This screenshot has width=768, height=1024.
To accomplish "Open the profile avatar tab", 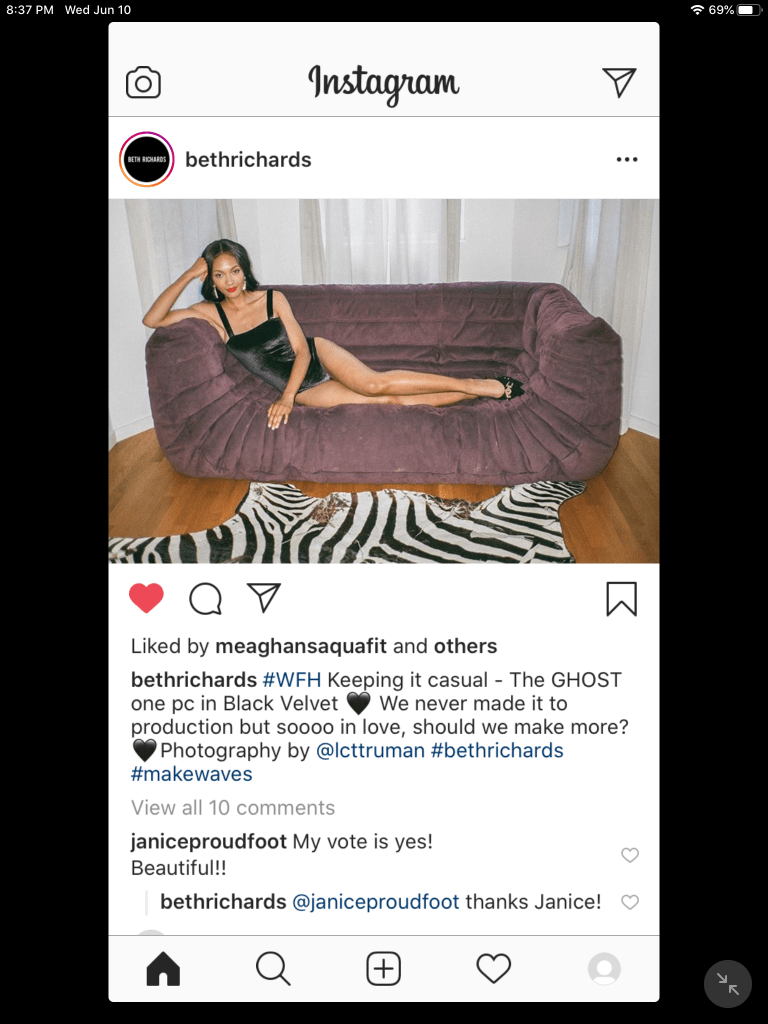I will [604, 968].
